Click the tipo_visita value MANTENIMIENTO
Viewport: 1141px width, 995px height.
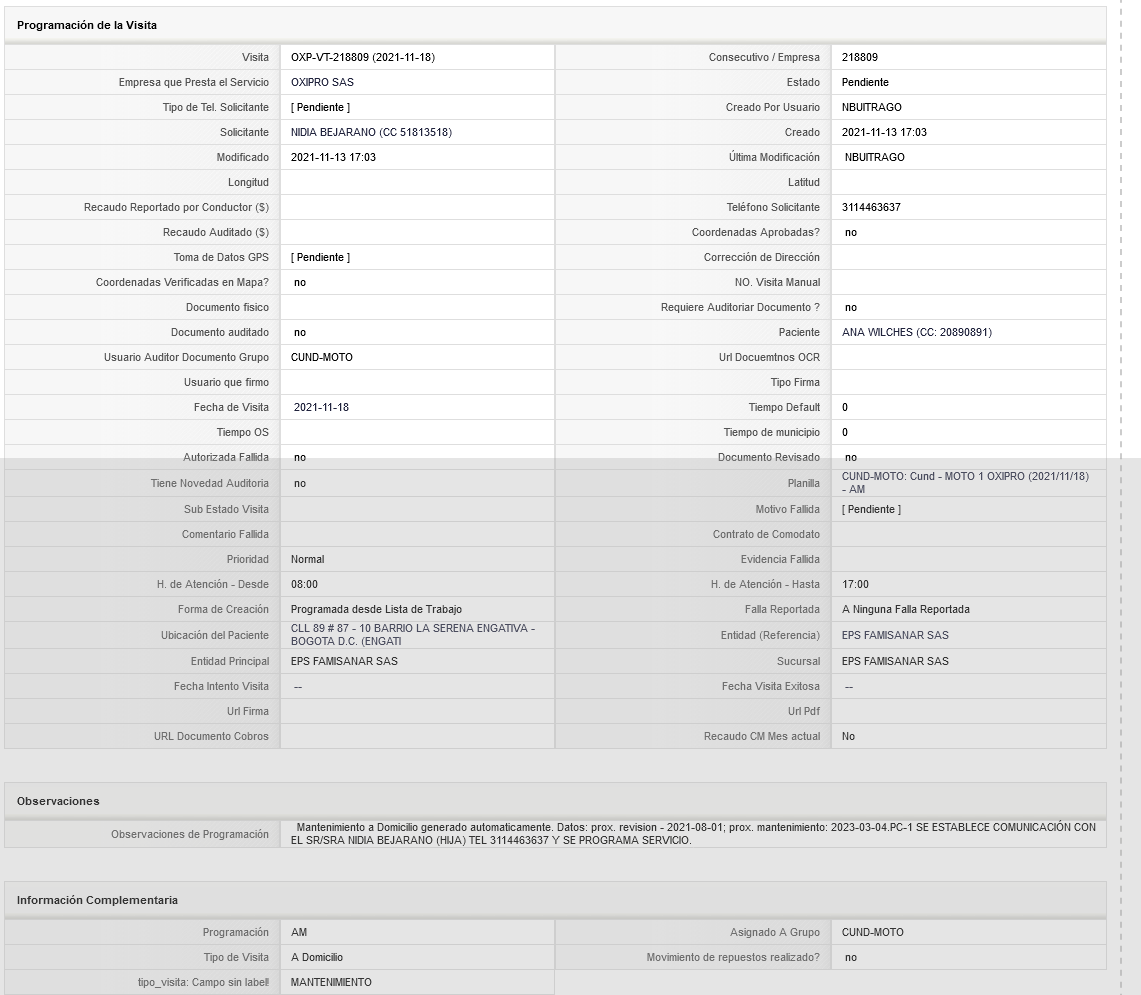[x=331, y=983]
